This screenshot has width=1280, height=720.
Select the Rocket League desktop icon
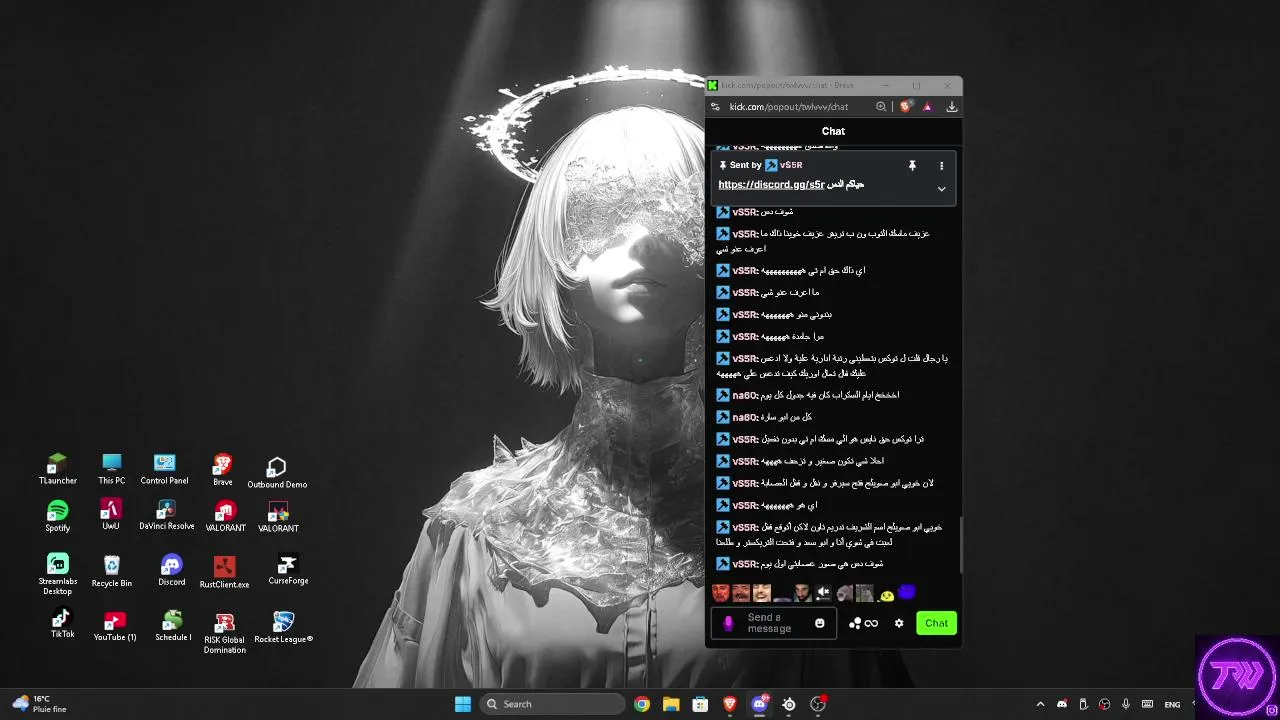[x=284, y=627]
